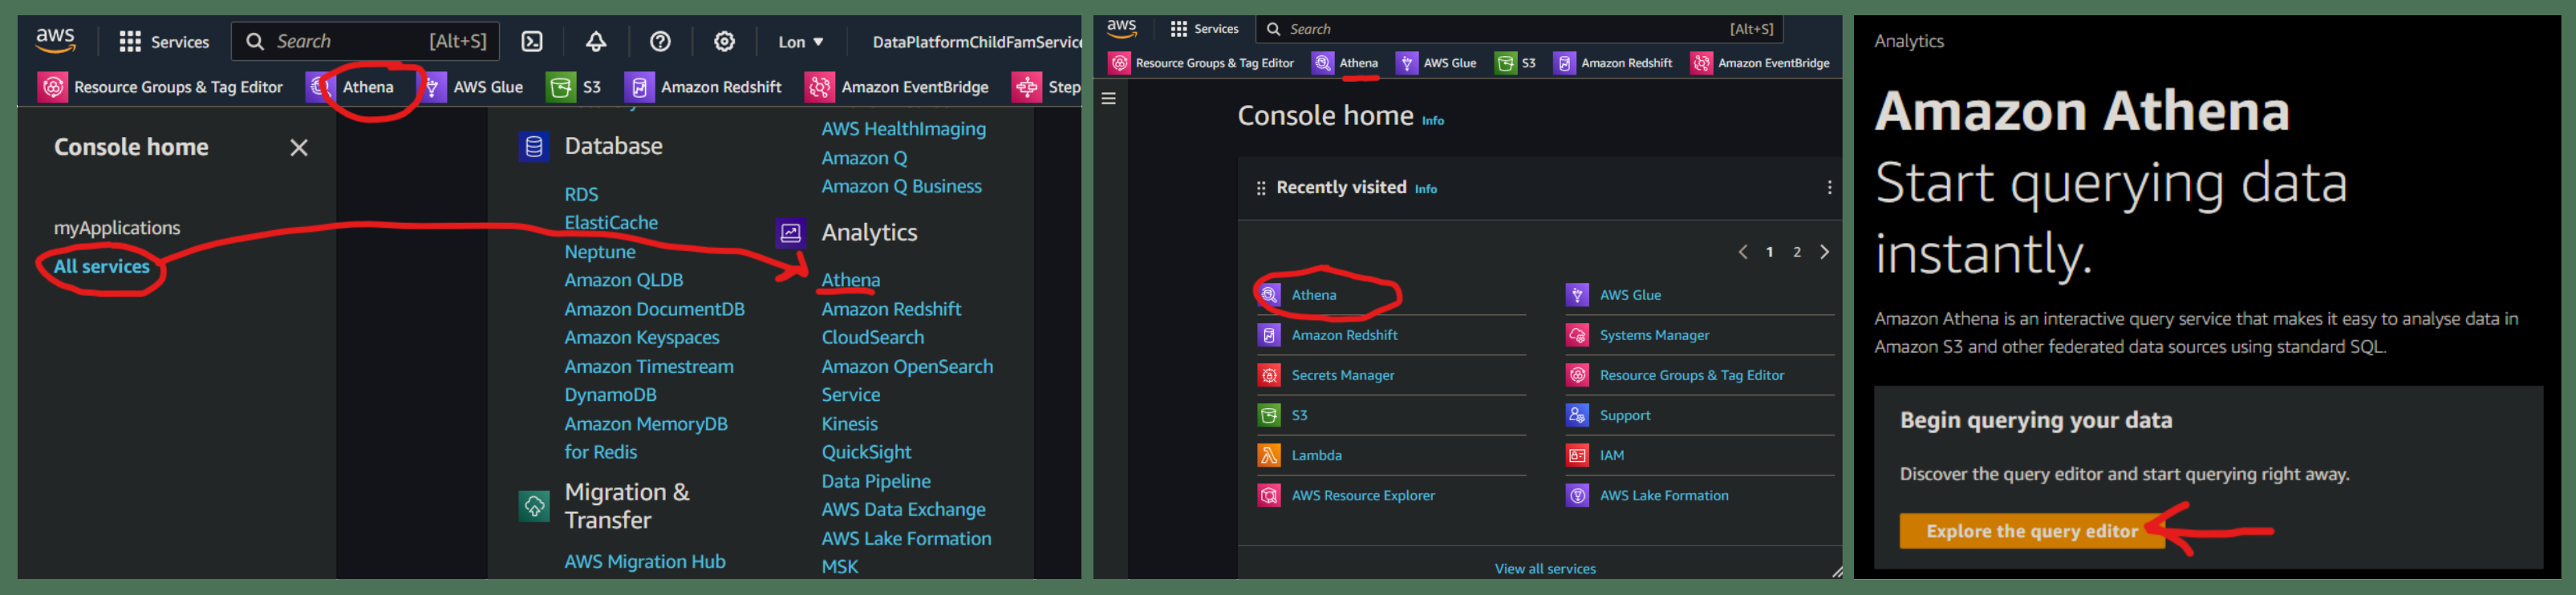Select page 2 of Recently visited
This screenshot has height=595, width=2576.
(1797, 252)
